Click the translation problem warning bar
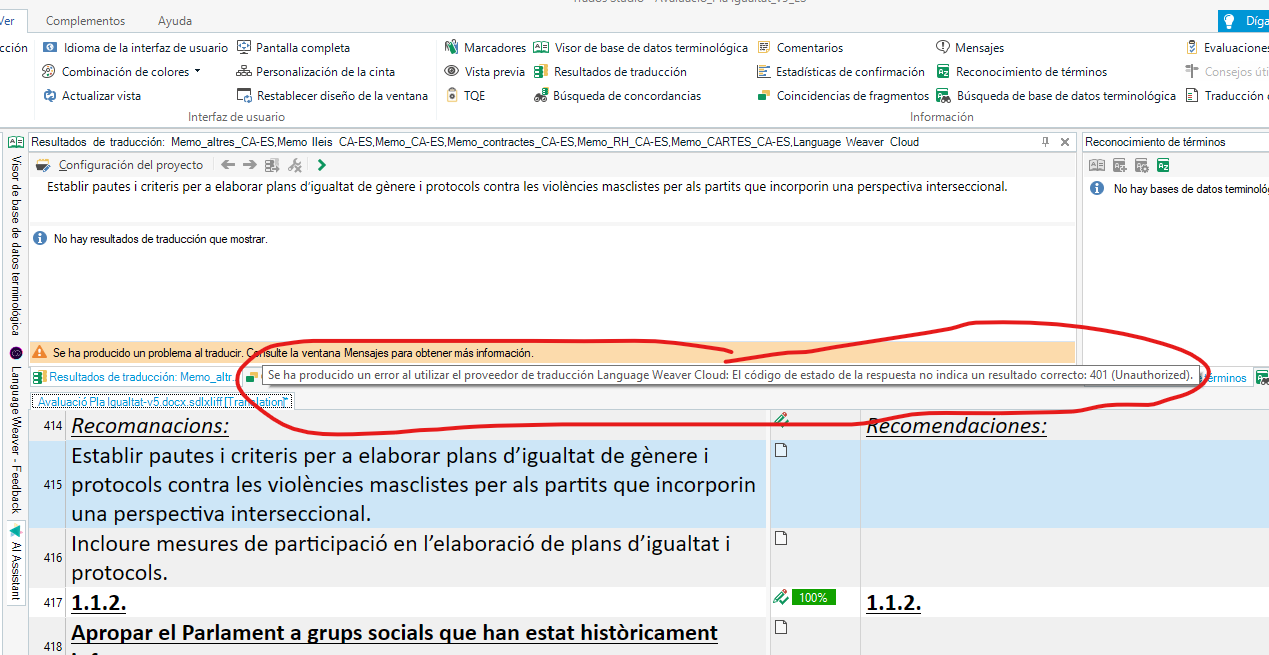The image size is (1269, 655). point(552,353)
